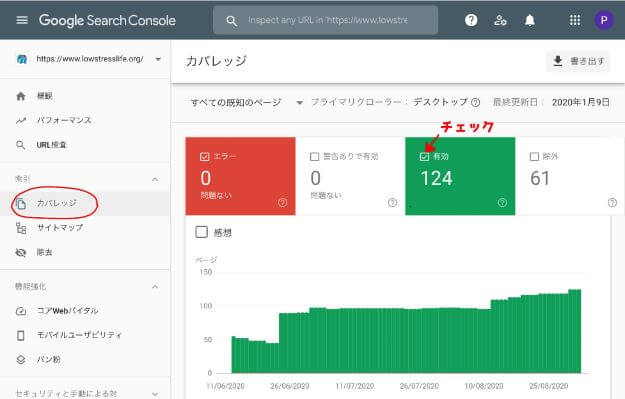Click the mobile usability phone icon
625x399 pixels.
pyautogui.click(x=21, y=335)
